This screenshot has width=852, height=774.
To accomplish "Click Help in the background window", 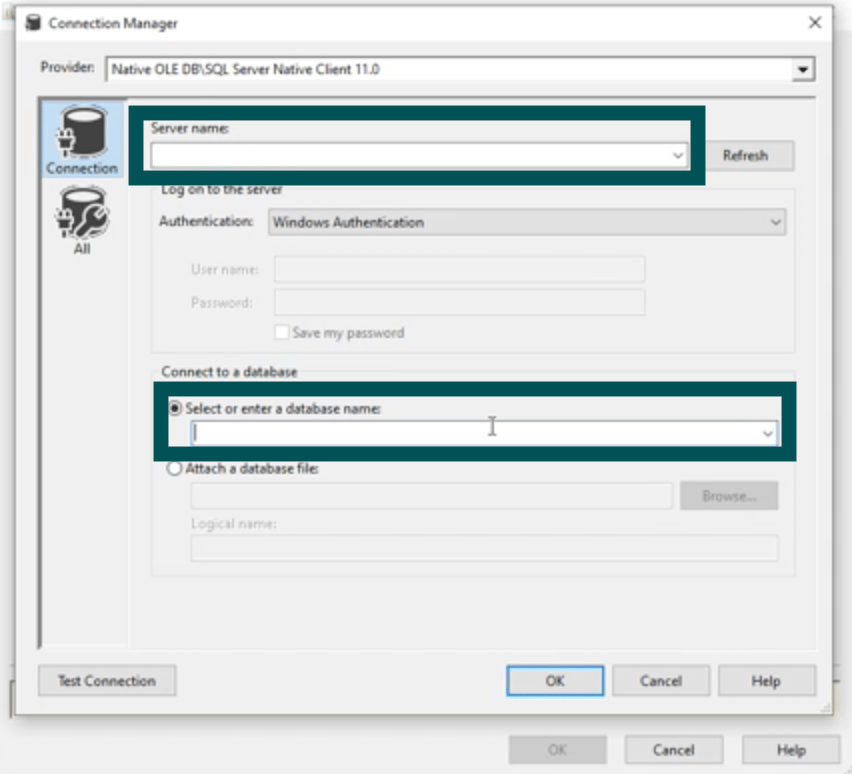I will click(x=791, y=750).
